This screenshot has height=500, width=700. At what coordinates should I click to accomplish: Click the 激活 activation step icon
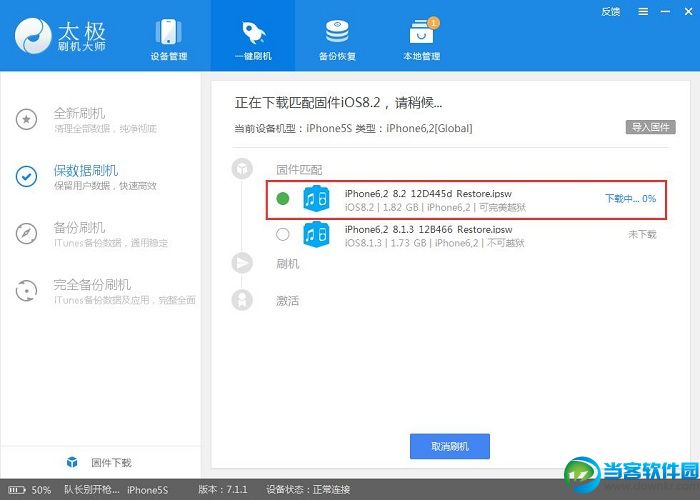(x=242, y=300)
